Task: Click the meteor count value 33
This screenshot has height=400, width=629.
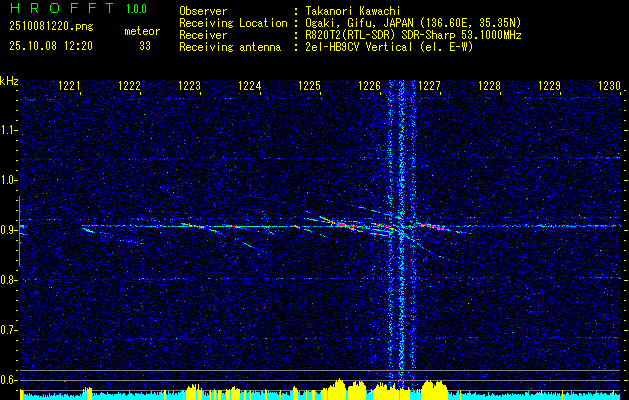Action: point(145,46)
